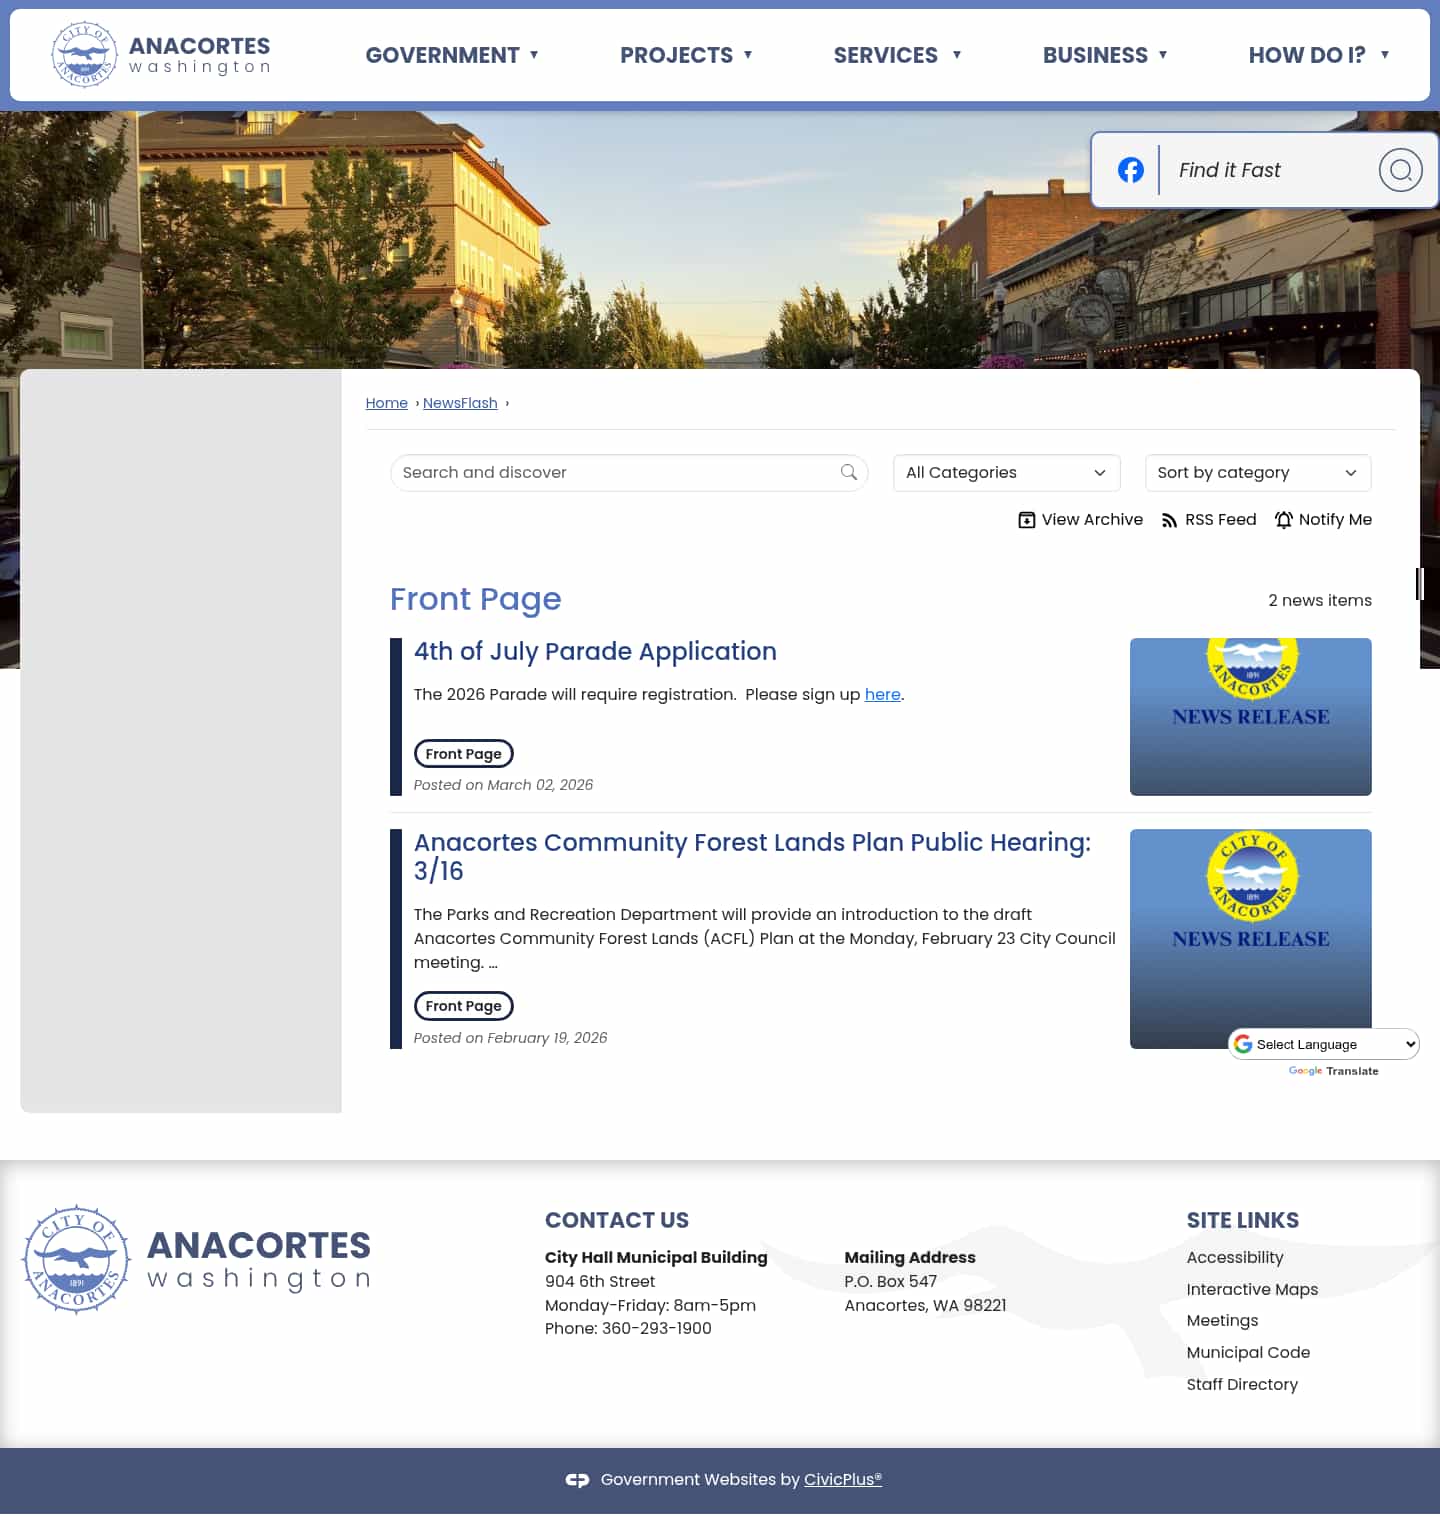This screenshot has width=1440, height=1517.
Task: Click the search icon in Search and discover
Action: 848,472
